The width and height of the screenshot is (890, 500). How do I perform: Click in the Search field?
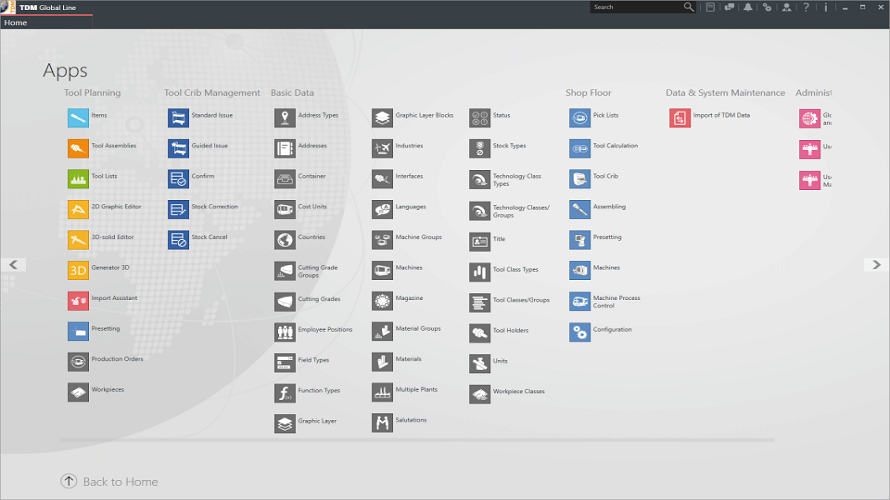tap(636, 7)
